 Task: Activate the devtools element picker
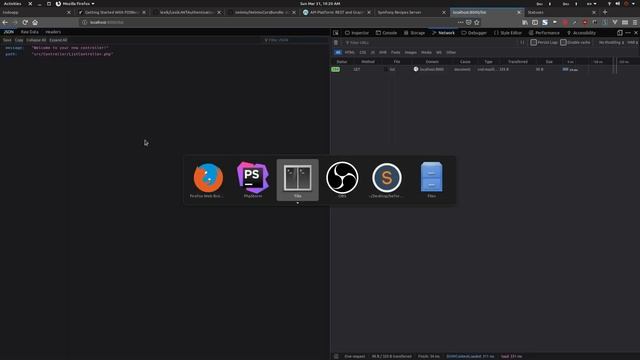pyautogui.click(x=336, y=33)
